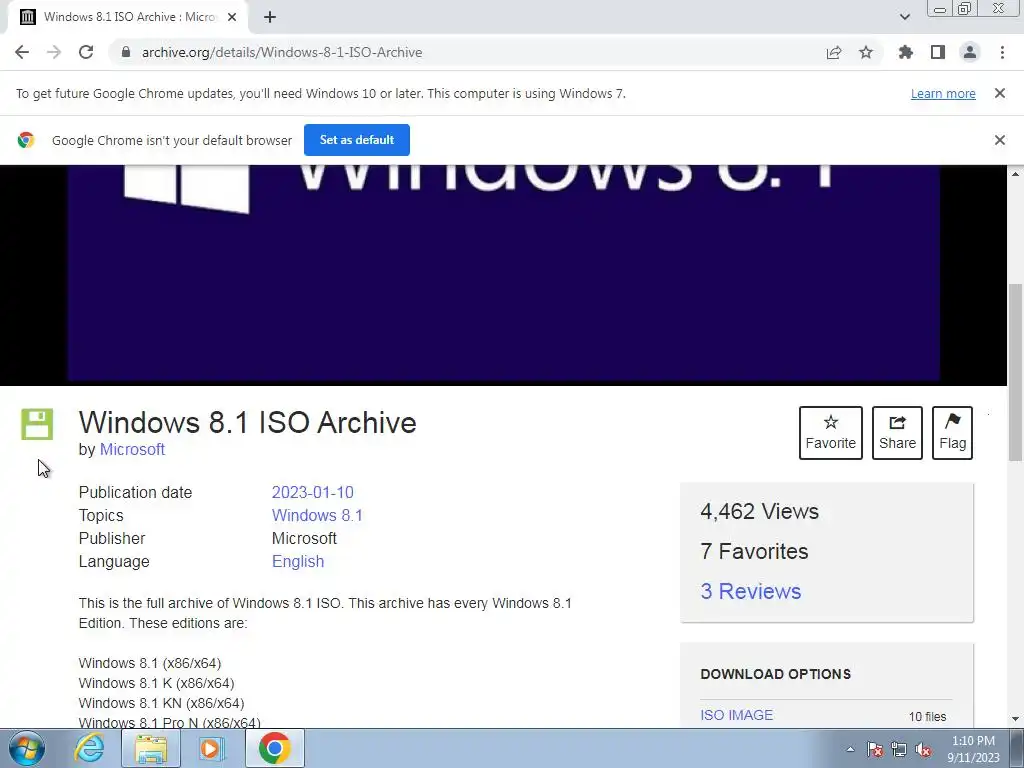This screenshot has width=1024, height=768.
Task: Click the Windows 8.1 K (x86/x64) line
Action: [x=156, y=683]
